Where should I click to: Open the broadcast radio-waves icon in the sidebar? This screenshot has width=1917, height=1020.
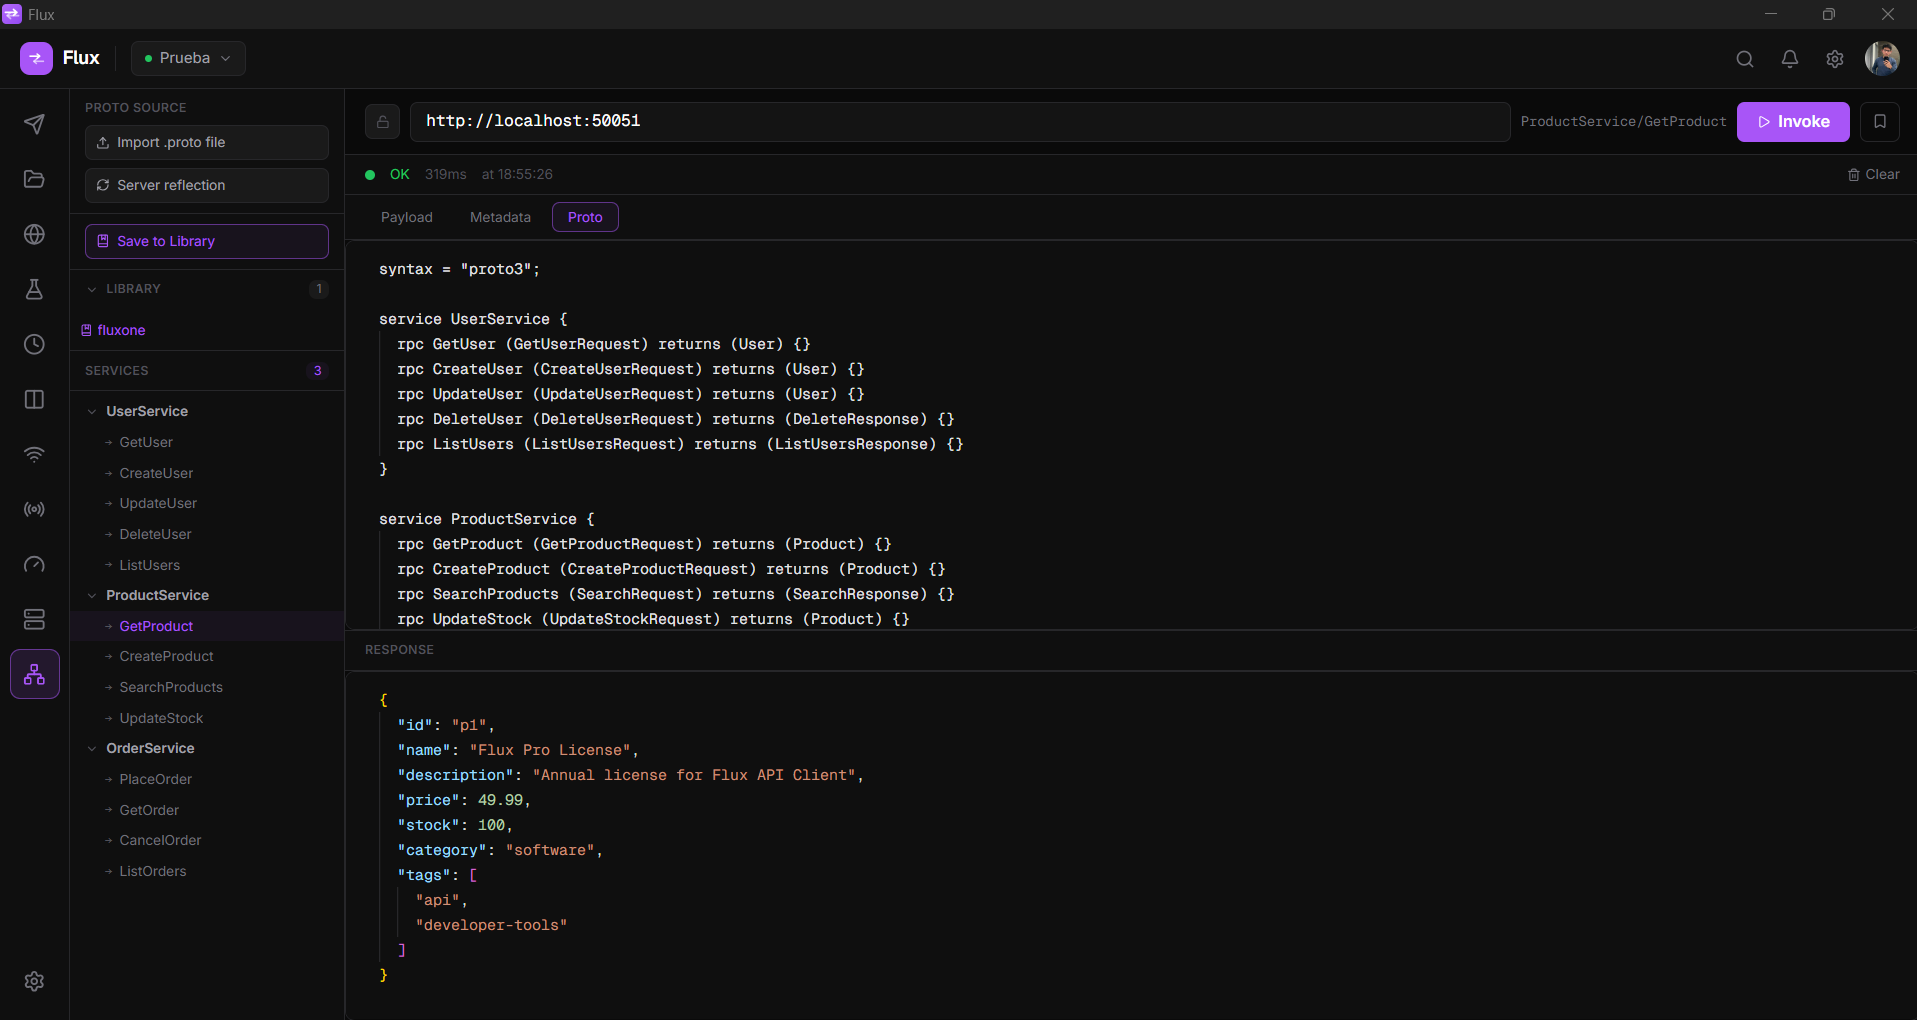click(34, 509)
